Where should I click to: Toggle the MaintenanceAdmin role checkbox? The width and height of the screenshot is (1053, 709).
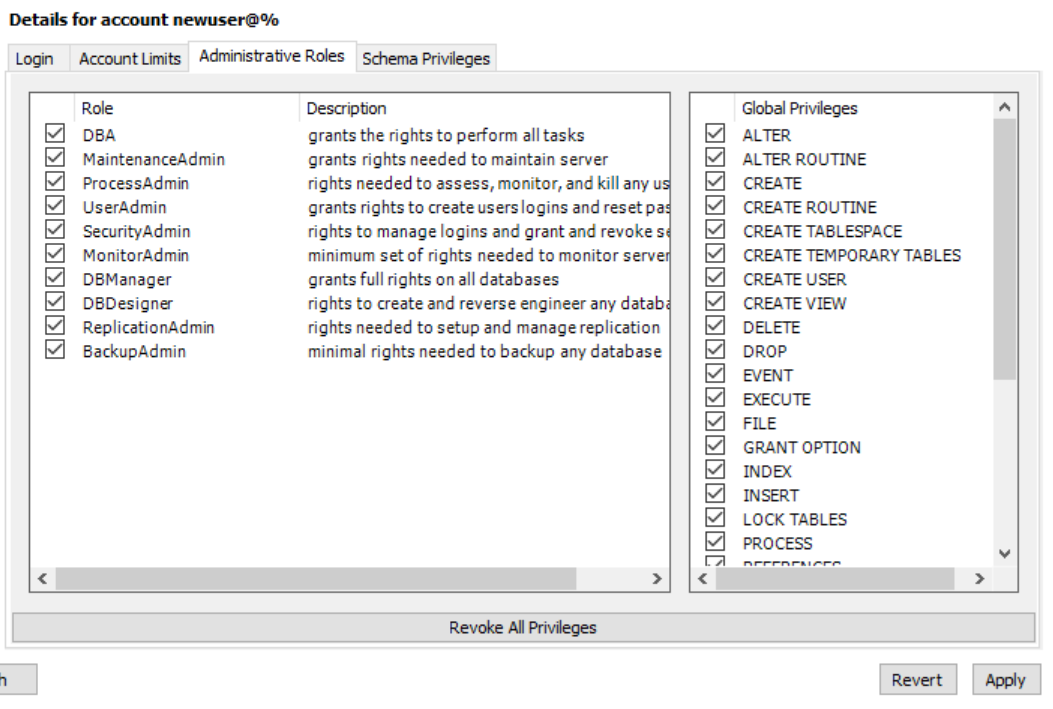point(55,158)
